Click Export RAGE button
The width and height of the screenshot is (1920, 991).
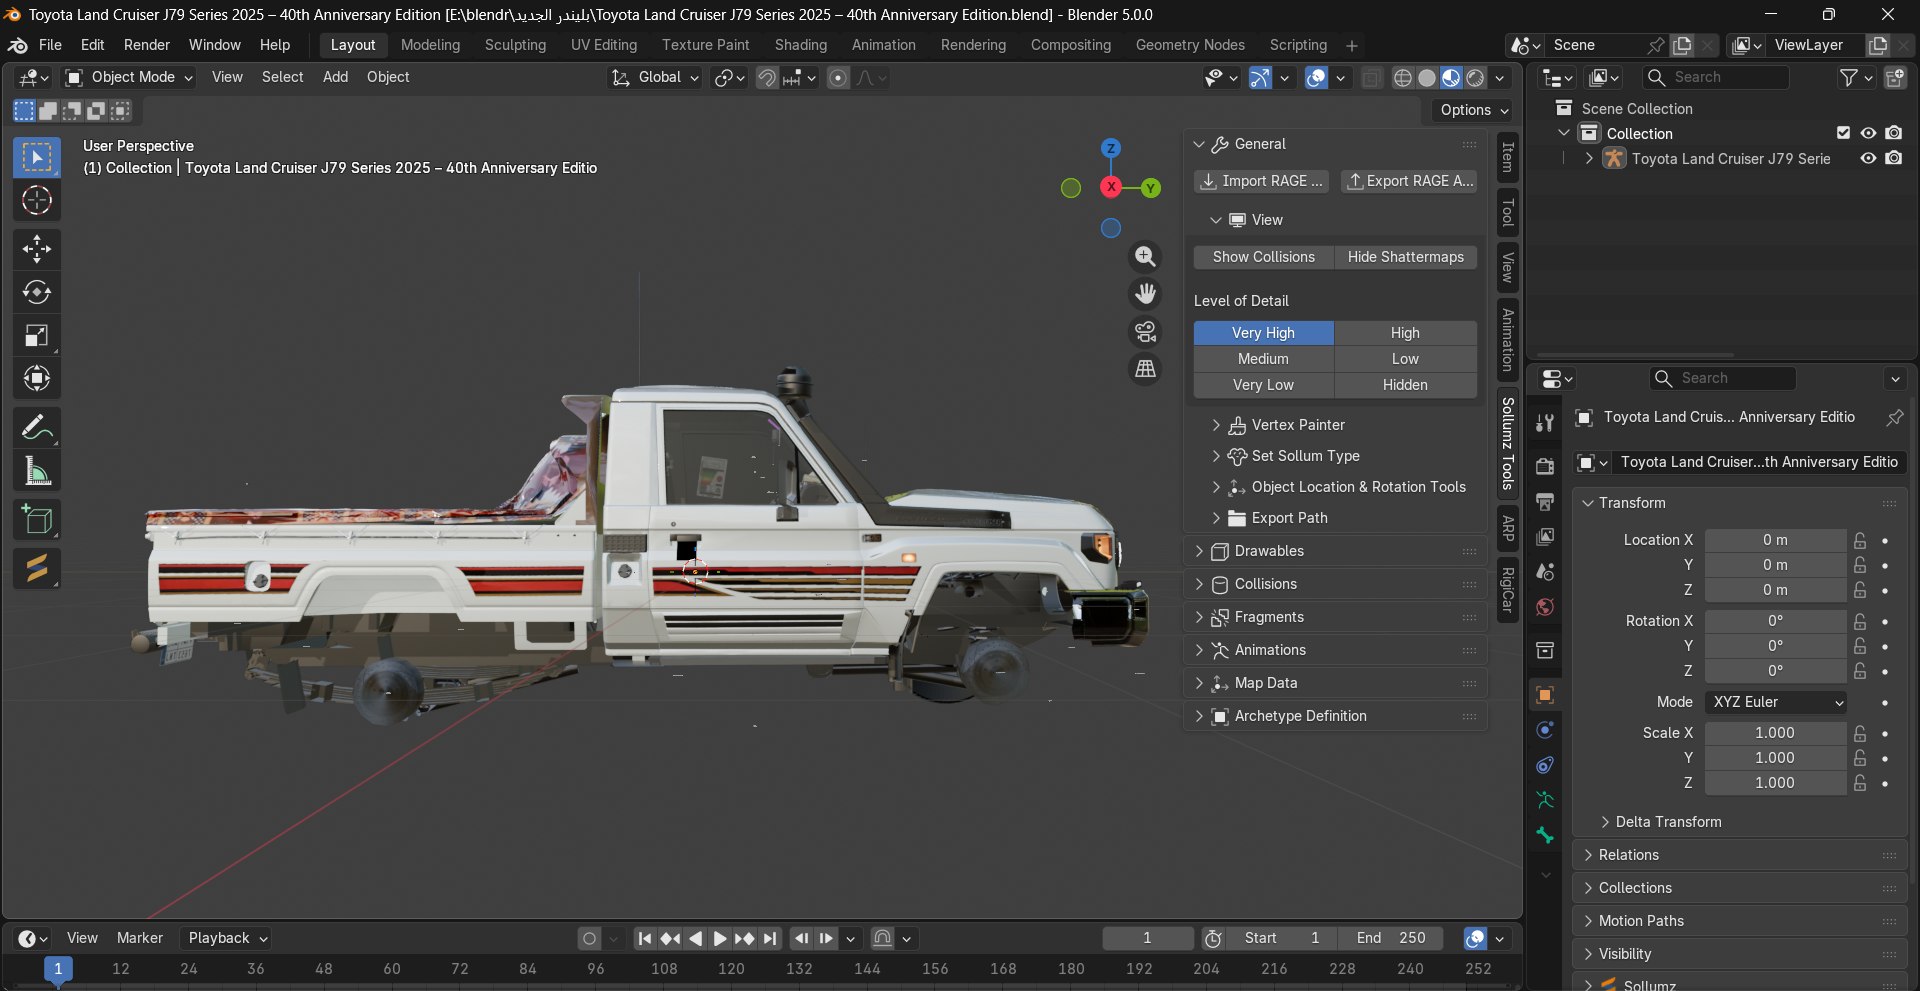click(x=1409, y=181)
